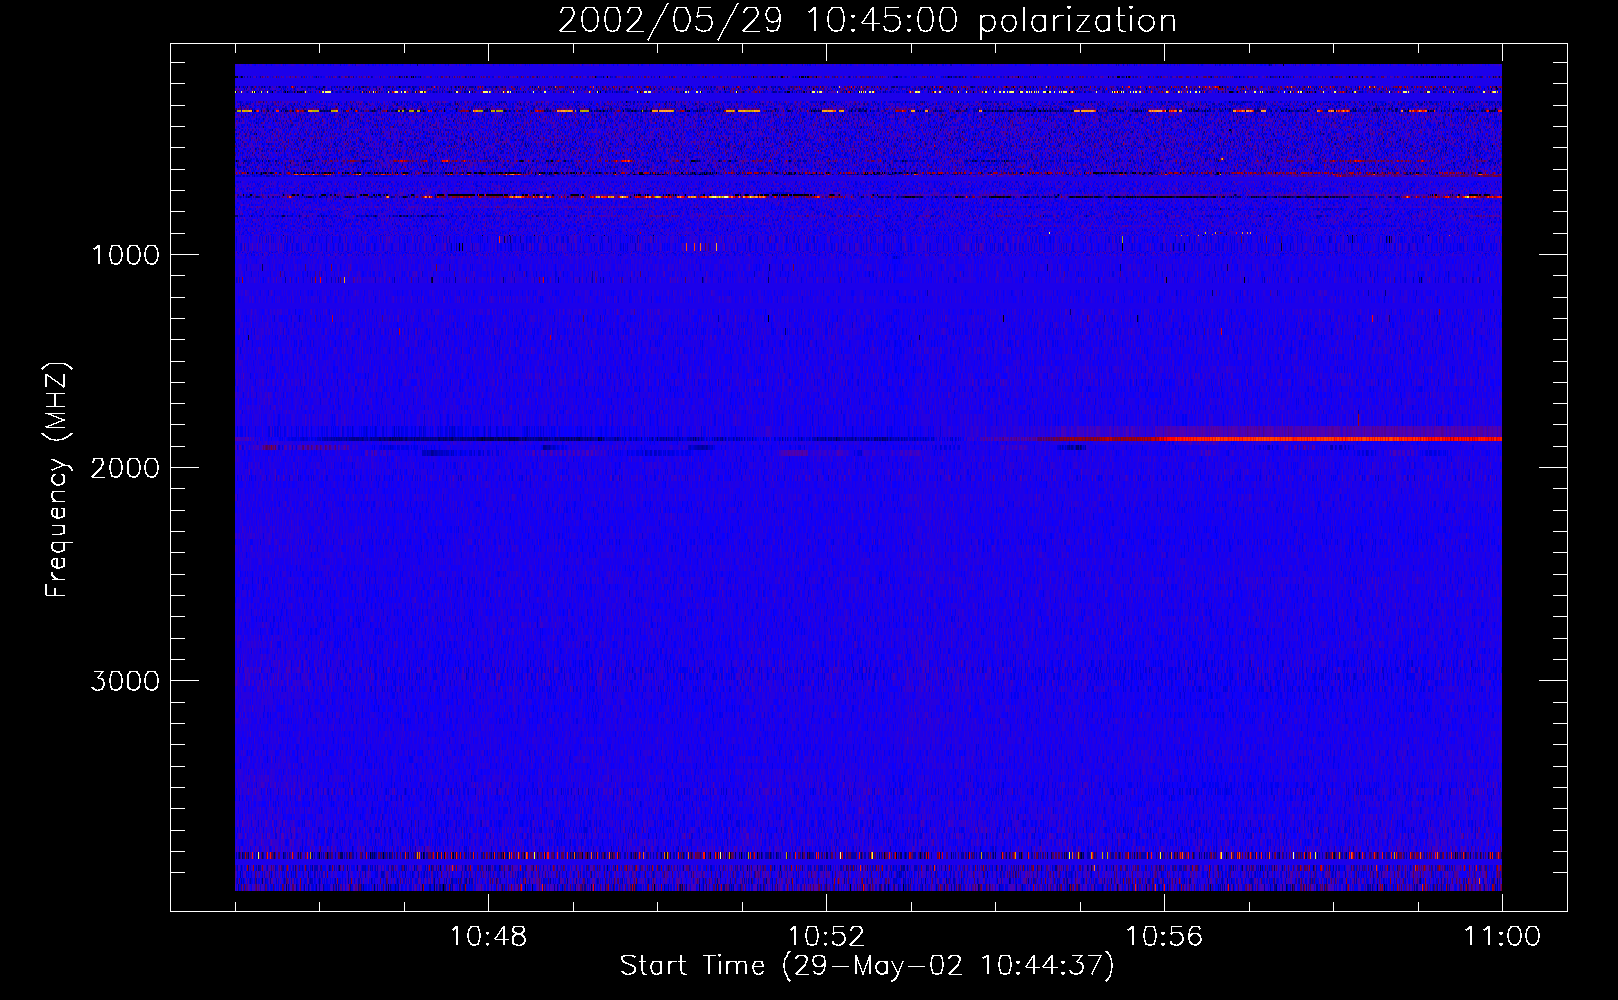Image resolution: width=1618 pixels, height=1000 pixels.
Task: Click the 10:56 time axis label
Action: tap(1164, 937)
